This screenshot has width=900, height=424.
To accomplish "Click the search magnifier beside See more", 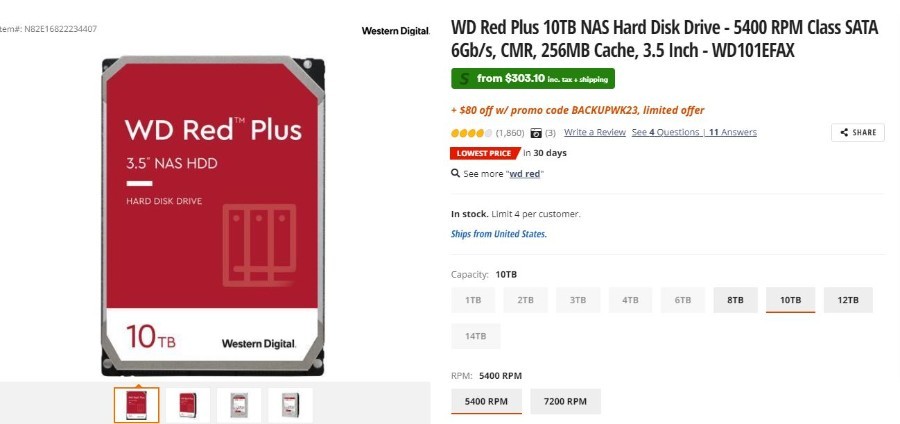I will click(x=455, y=173).
